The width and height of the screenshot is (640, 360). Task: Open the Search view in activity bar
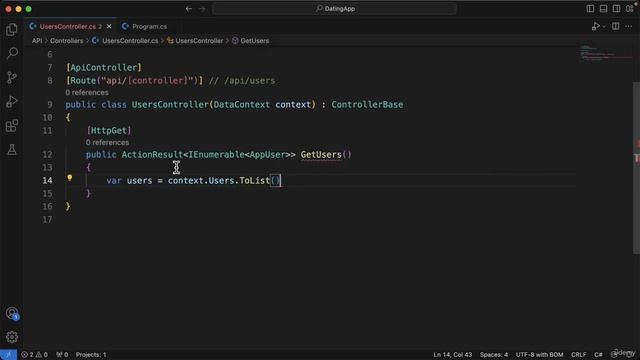pyautogui.click(x=12, y=53)
